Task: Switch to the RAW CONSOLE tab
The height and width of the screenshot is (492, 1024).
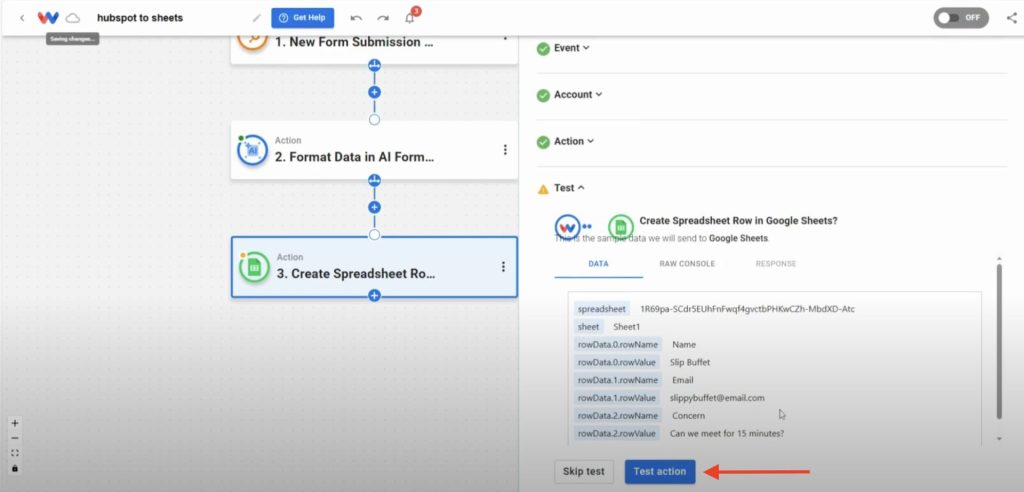Action: 687,264
